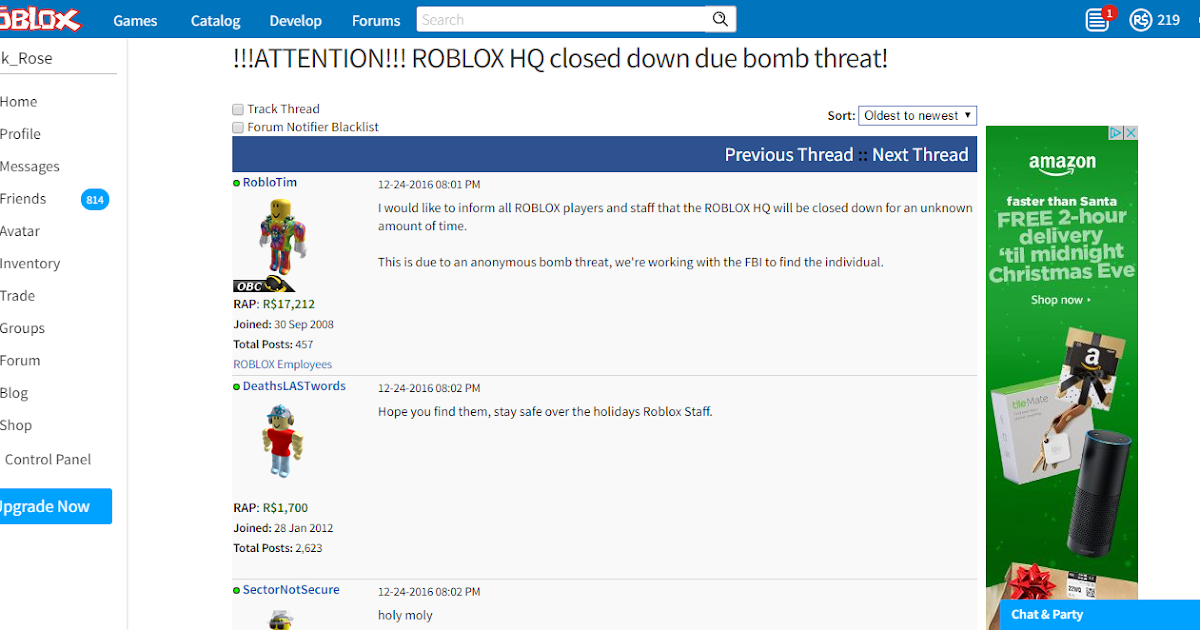
Task: Open the Sort order dropdown
Action: coord(917,115)
